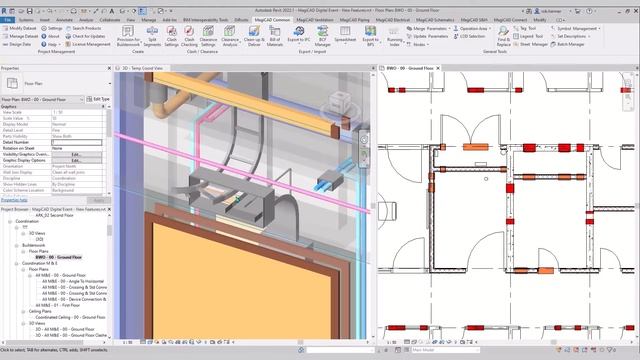Open Clash Settings in ribbon

click(171, 36)
